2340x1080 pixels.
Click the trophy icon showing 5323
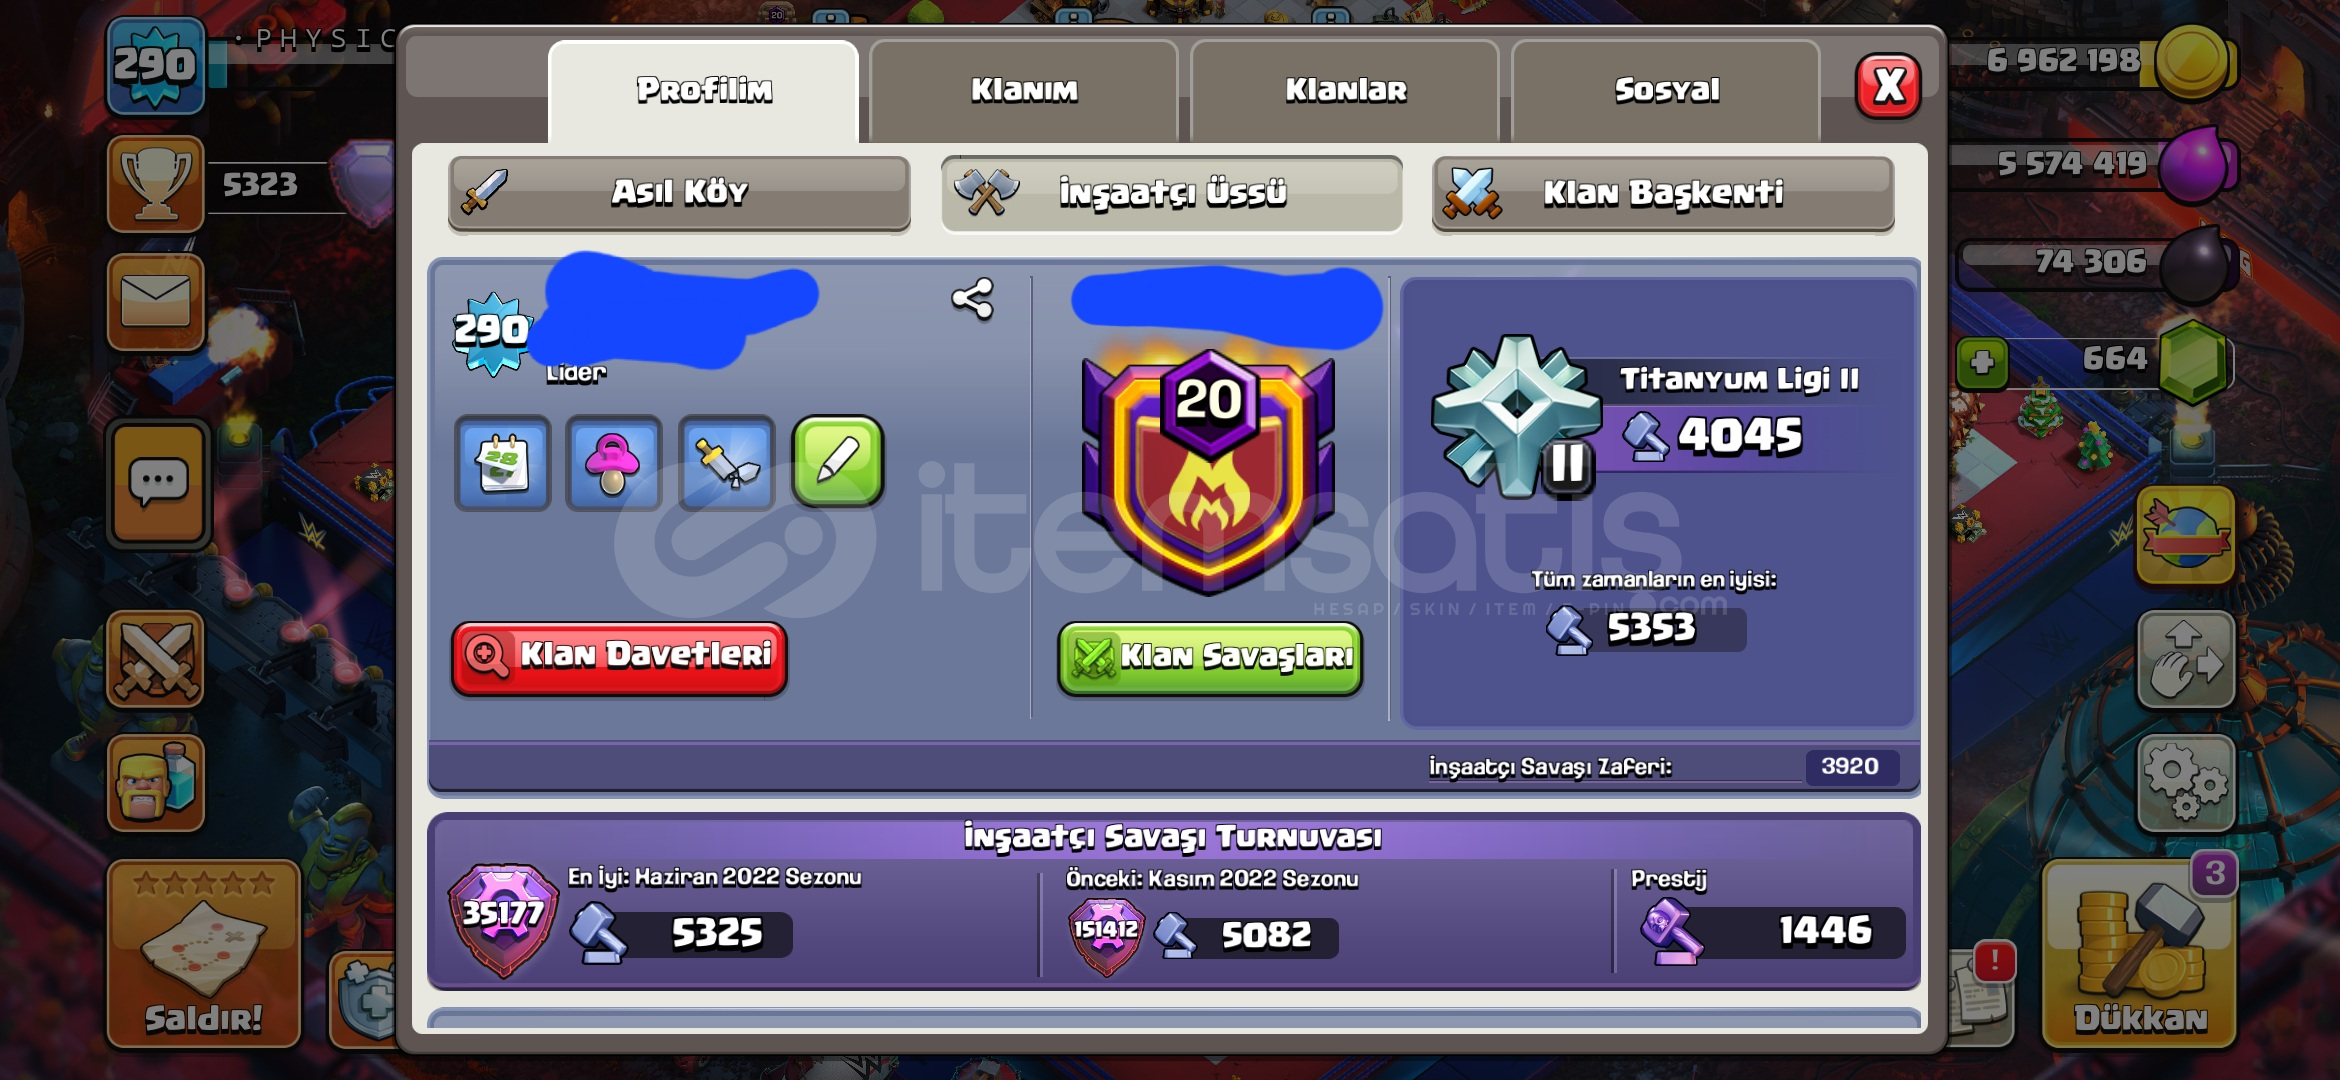coord(155,185)
